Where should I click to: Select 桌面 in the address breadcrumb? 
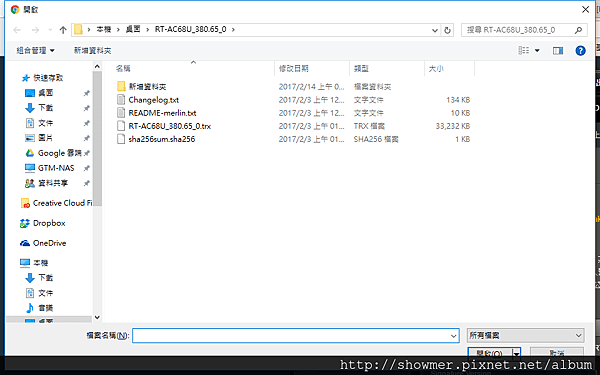point(133,29)
